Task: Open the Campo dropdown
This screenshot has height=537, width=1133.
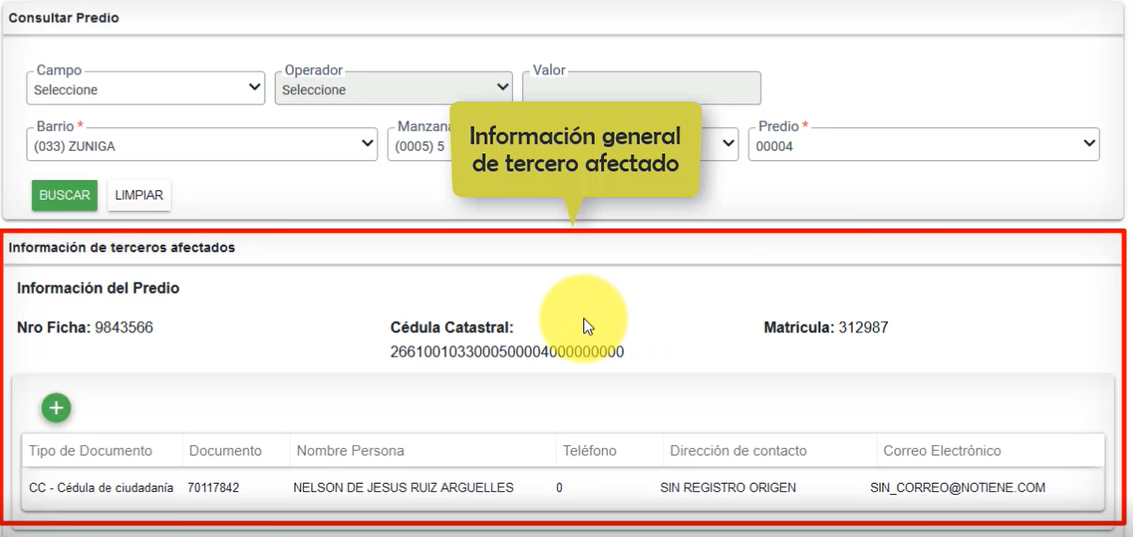Action: tap(145, 89)
